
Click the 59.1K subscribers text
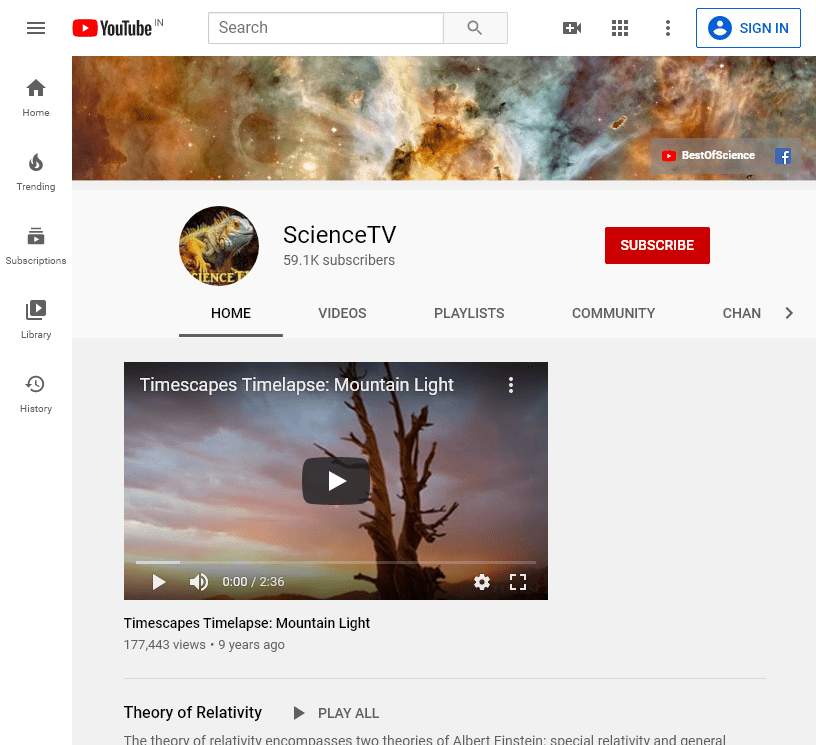pyautogui.click(x=339, y=260)
